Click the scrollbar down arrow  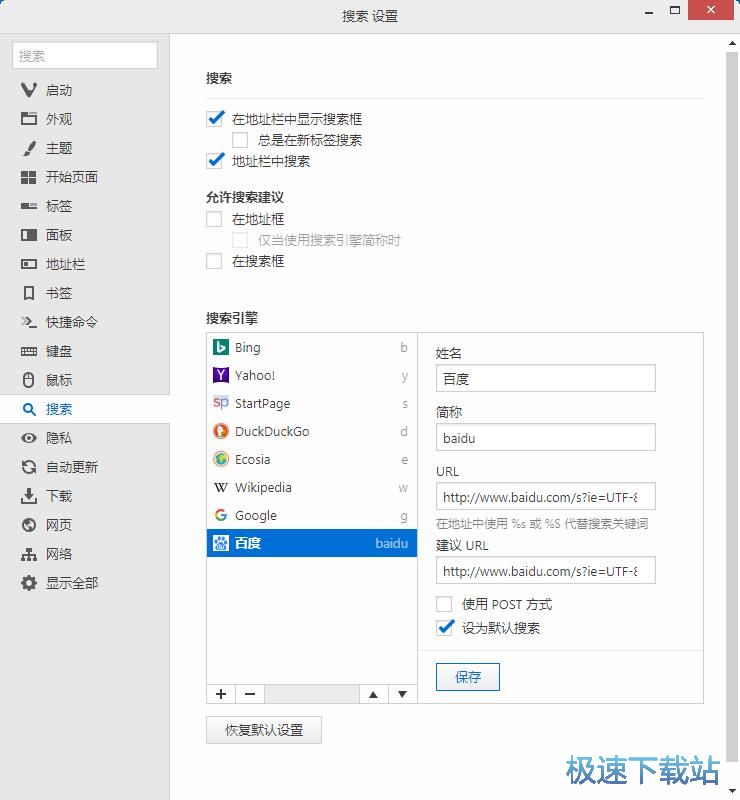click(x=732, y=792)
